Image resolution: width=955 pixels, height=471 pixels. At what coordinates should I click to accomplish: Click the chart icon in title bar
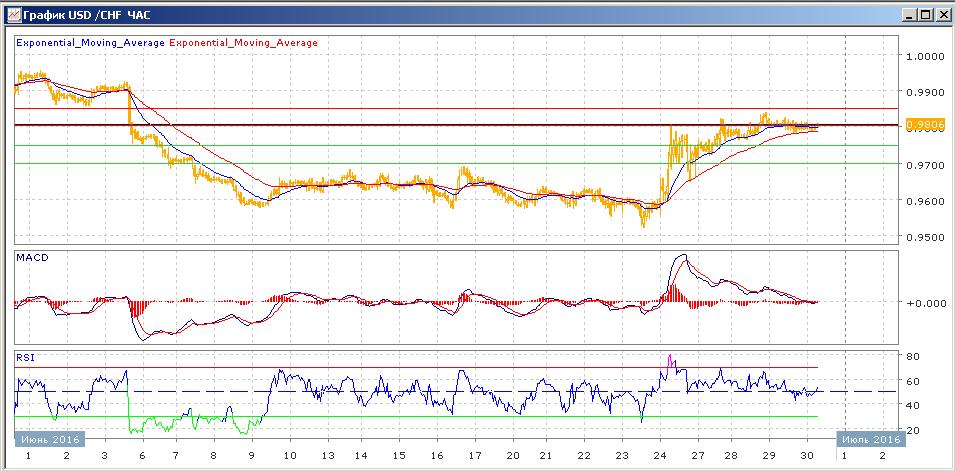[x=12, y=14]
